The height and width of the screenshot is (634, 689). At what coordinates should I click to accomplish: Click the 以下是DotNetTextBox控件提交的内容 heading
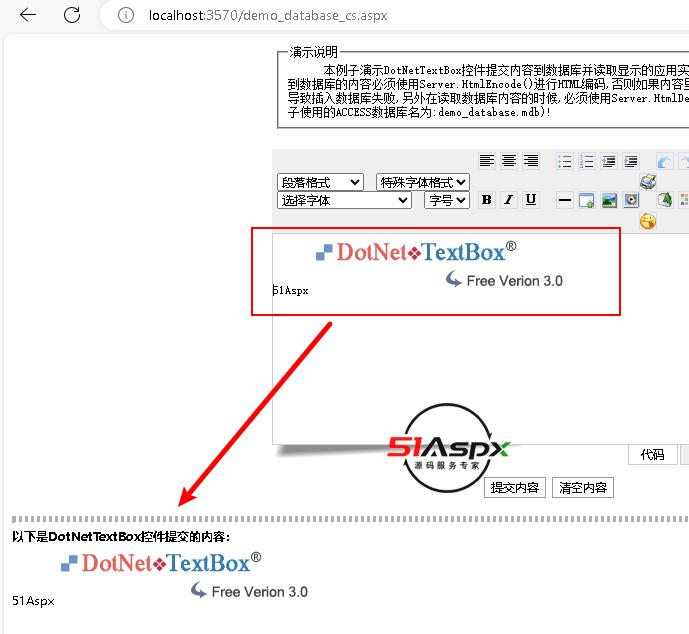point(121,536)
